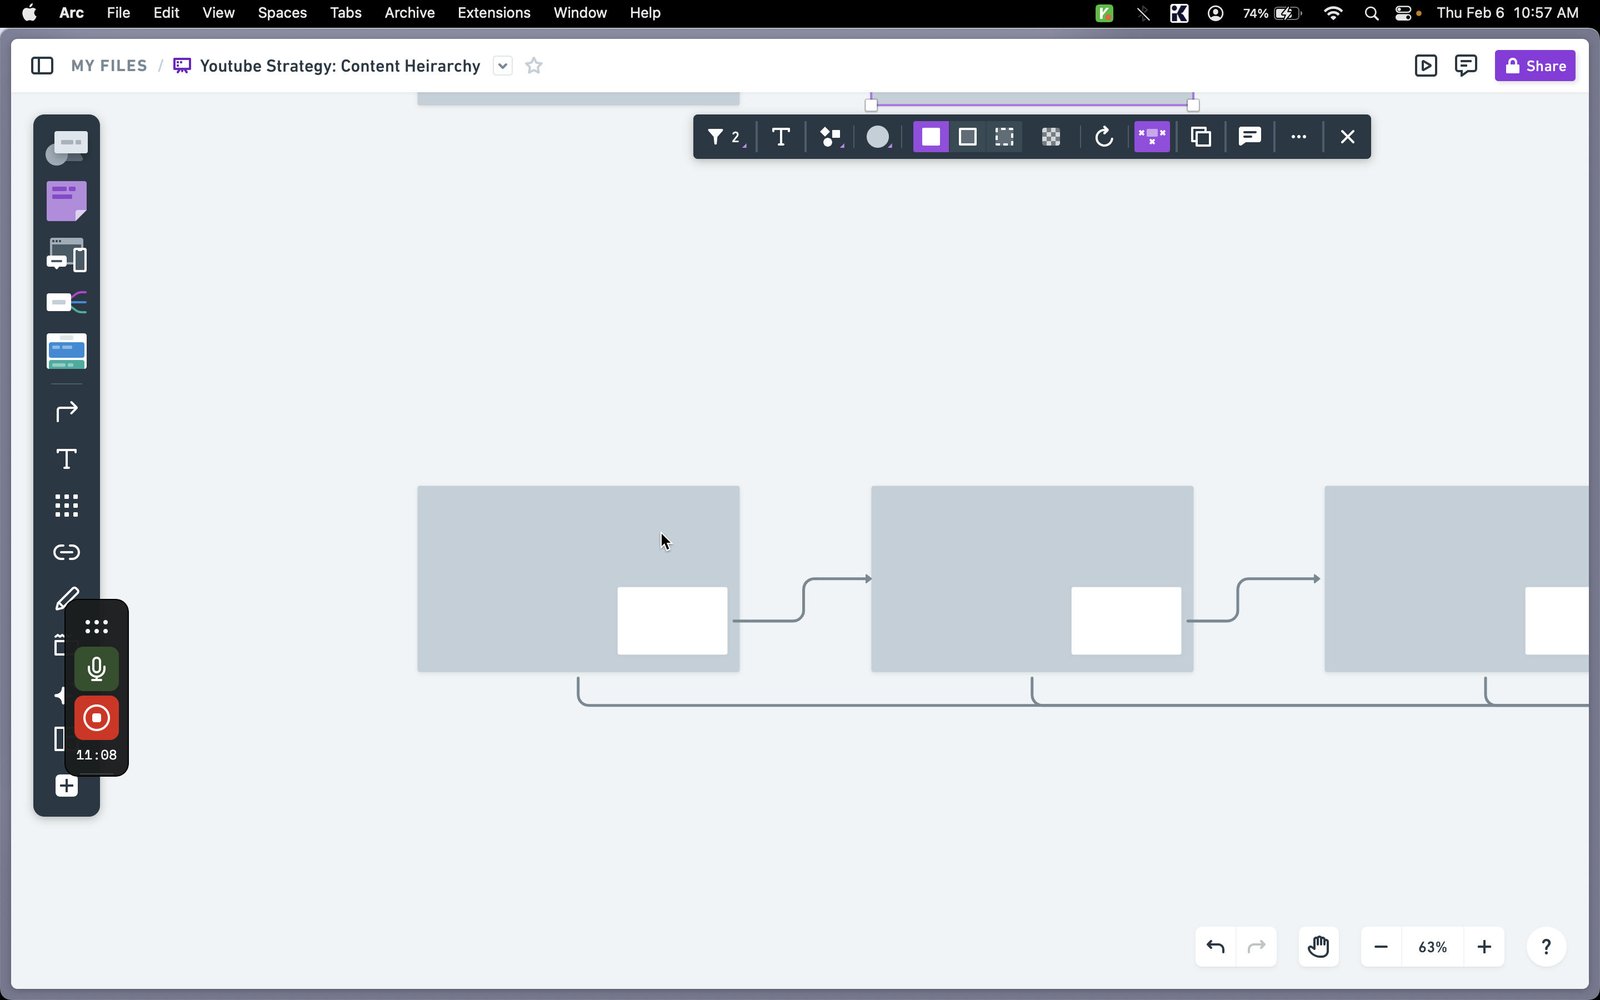Stop the screen recording
1600x1000 pixels.
pos(96,718)
